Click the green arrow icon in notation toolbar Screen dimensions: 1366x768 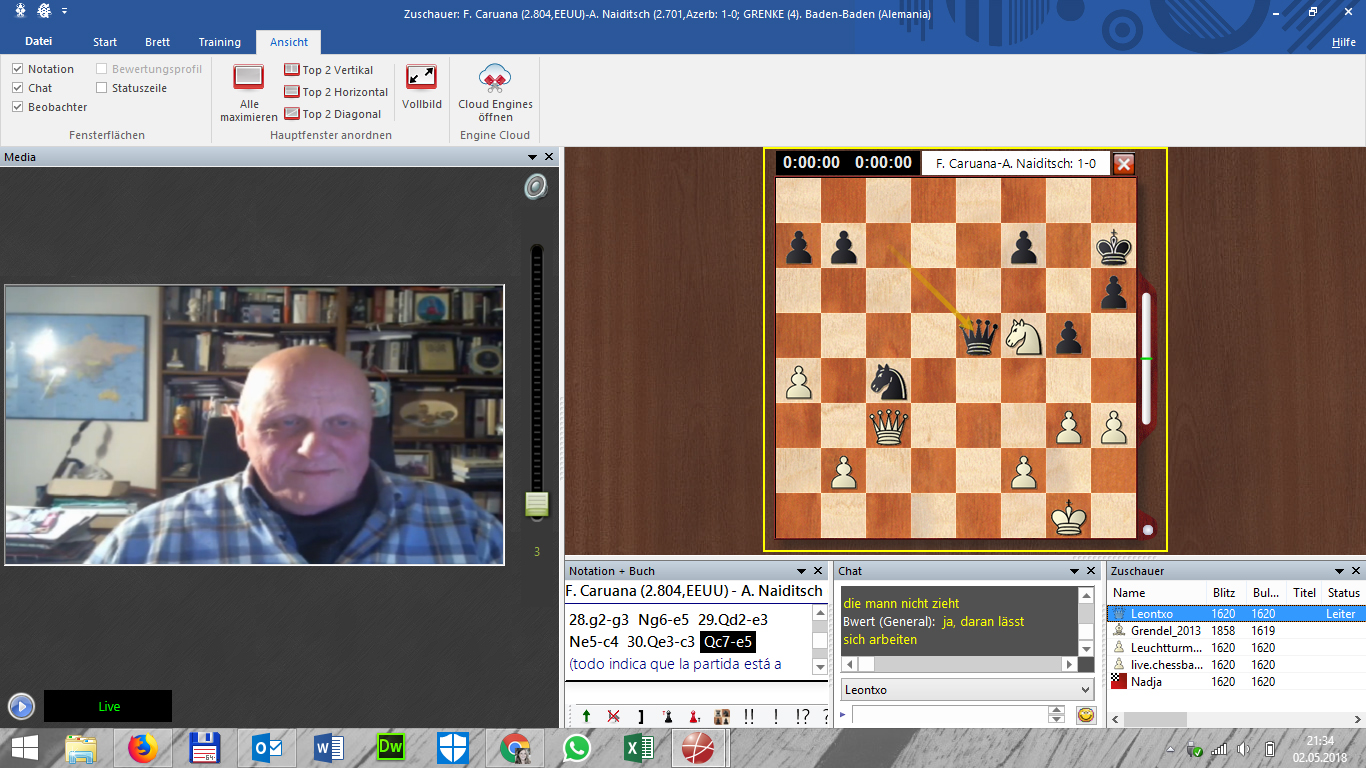(586, 716)
